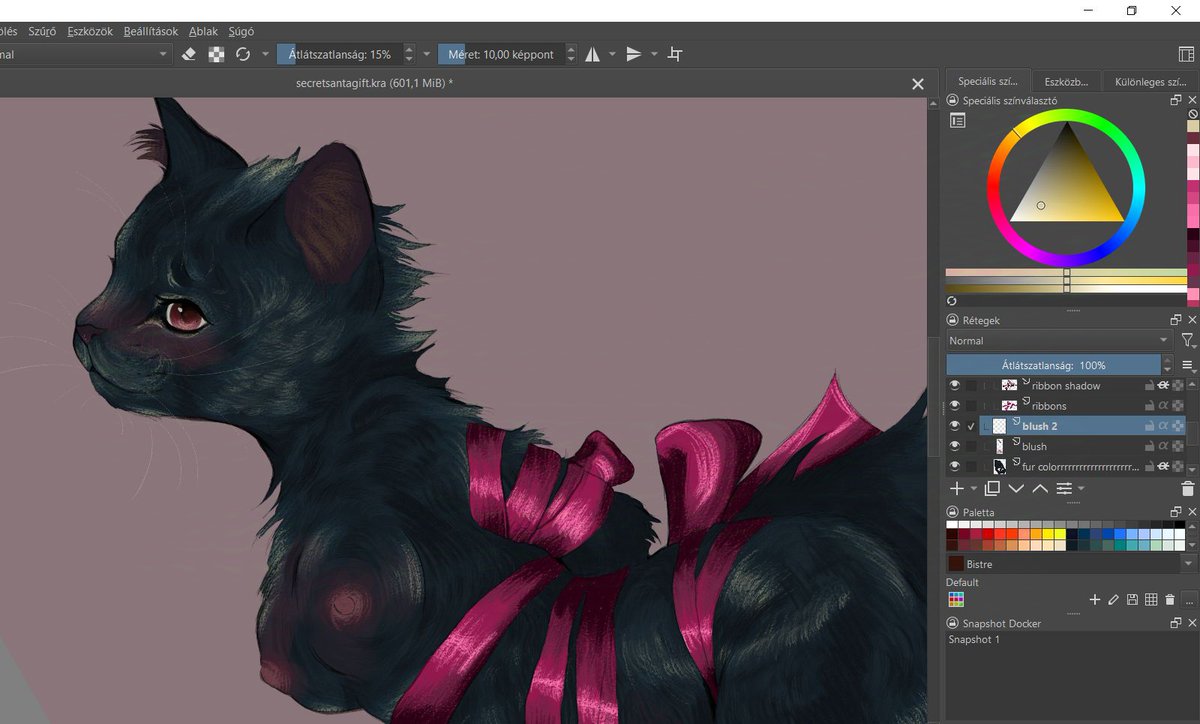This screenshot has height=724, width=1200.
Task: Enable wrap around mode icon
Action: (x=675, y=54)
